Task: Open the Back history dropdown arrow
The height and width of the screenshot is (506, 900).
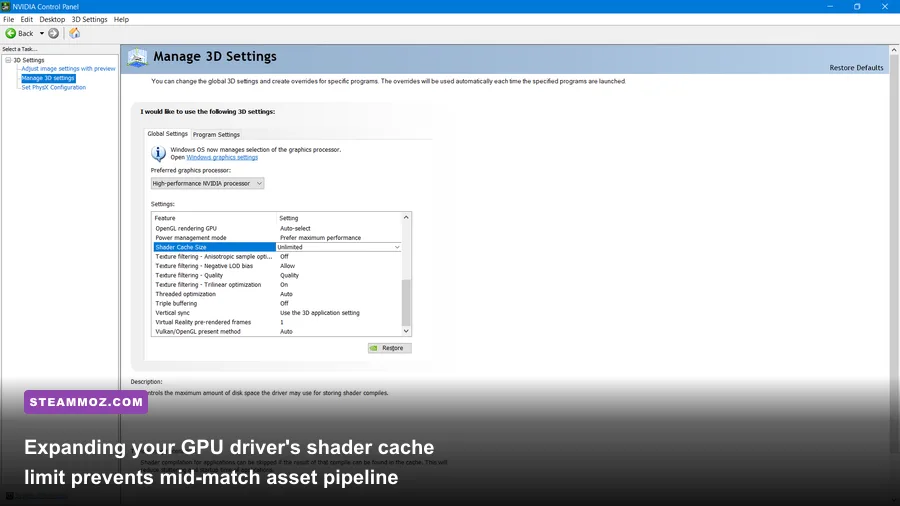Action: (x=42, y=33)
